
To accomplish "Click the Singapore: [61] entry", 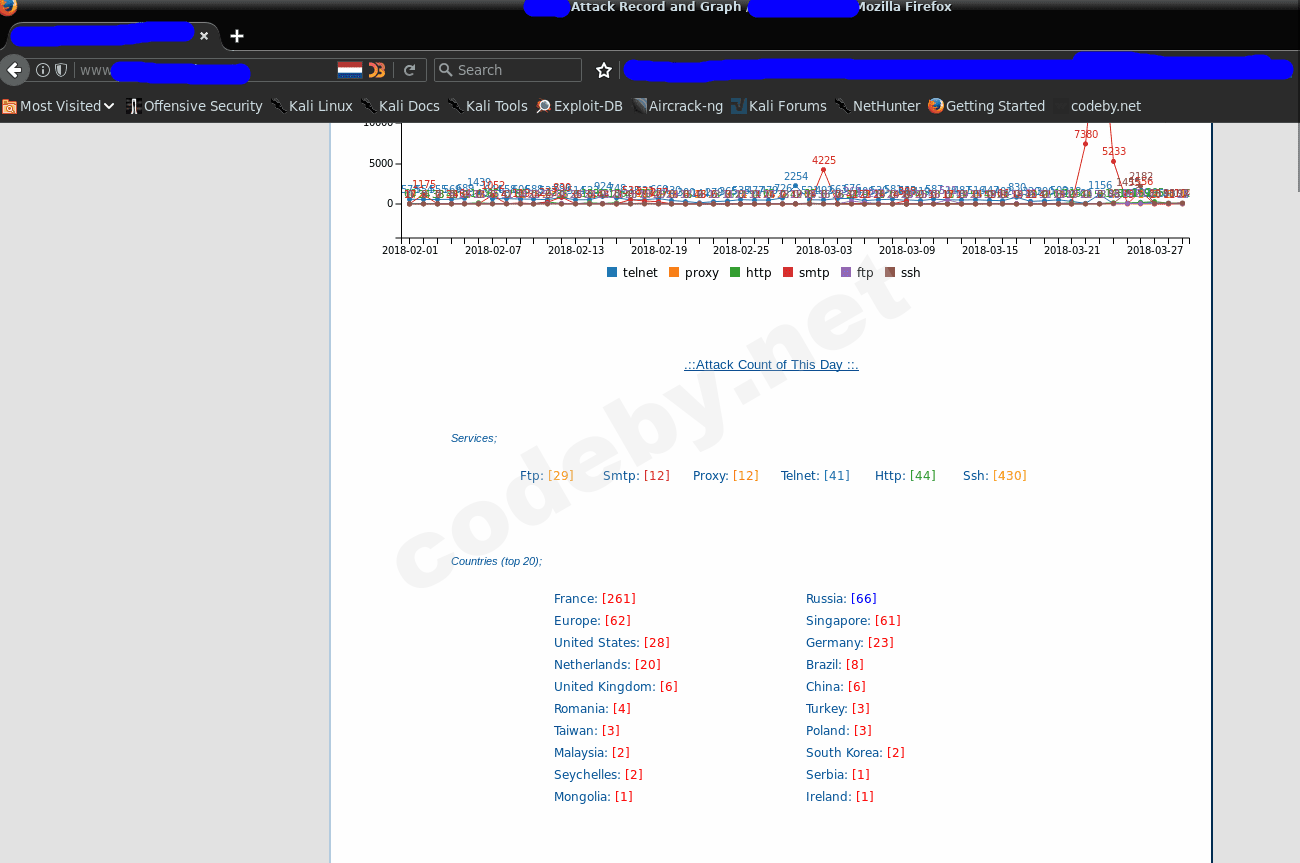I will click(853, 621).
